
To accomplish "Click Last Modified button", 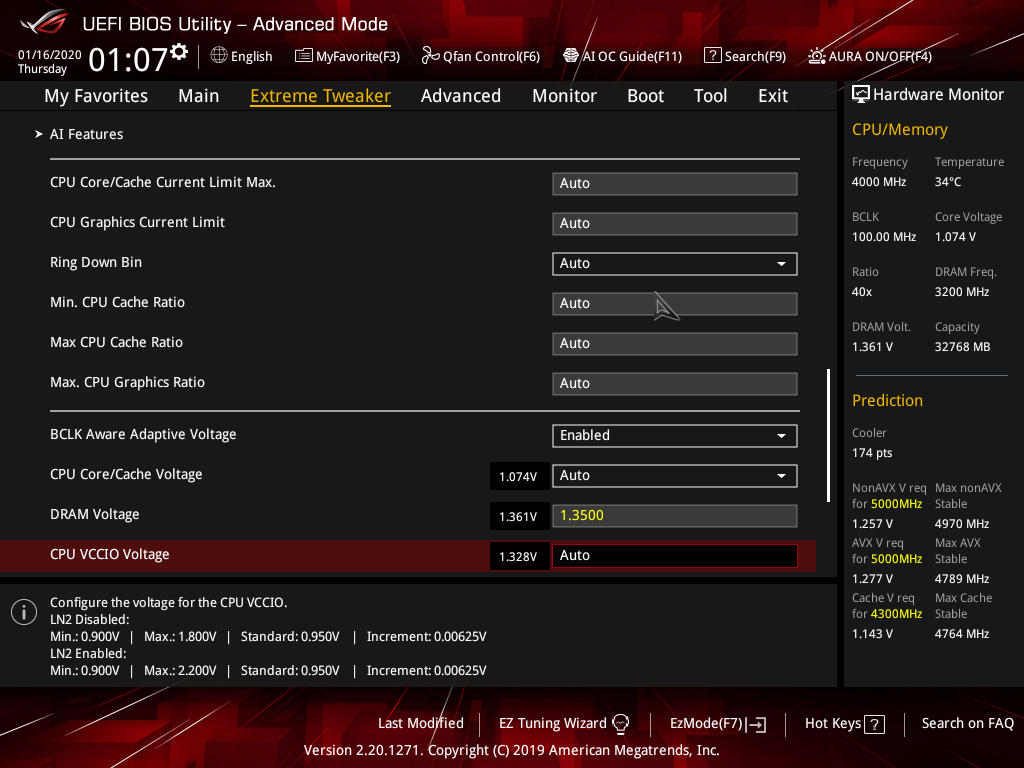I will 421,723.
